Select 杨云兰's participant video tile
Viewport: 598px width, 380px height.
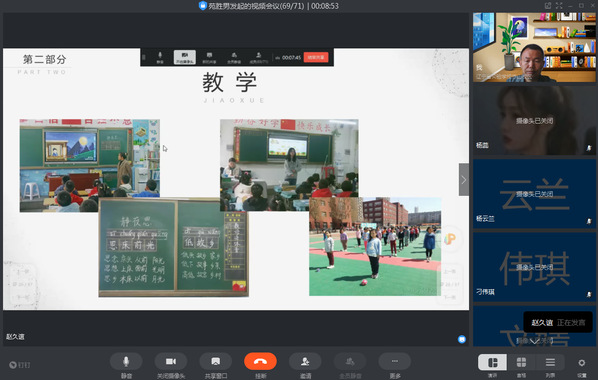tap(534, 194)
